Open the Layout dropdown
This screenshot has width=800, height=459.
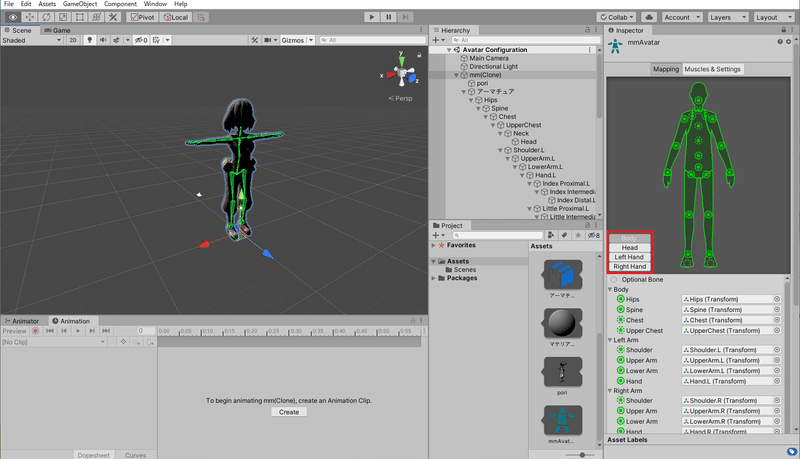[773, 17]
